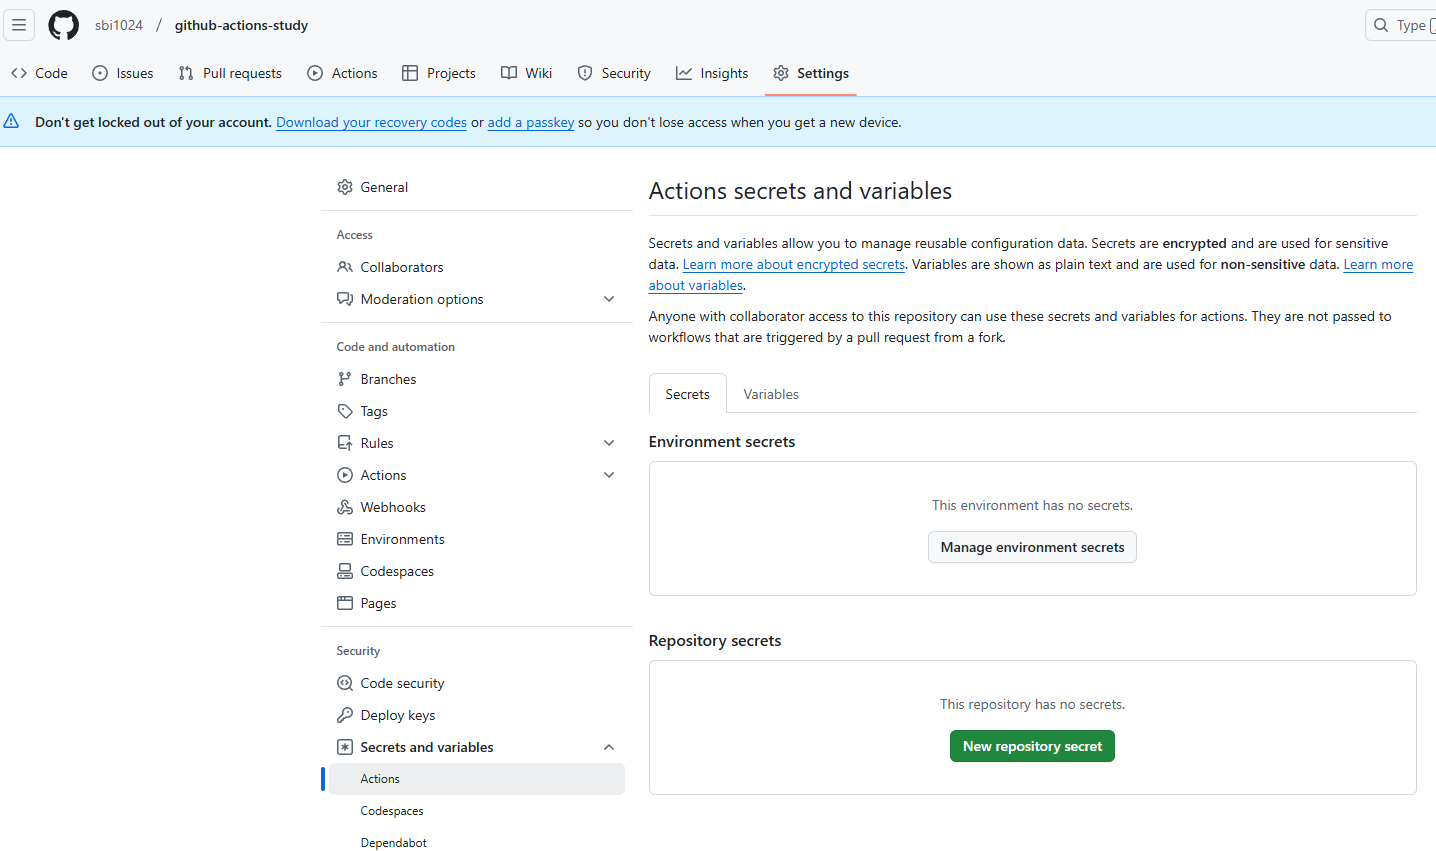Viewport: 1436px width, 851px height.
Task: Click the Code security scan icon
Action: click(345, 683)
